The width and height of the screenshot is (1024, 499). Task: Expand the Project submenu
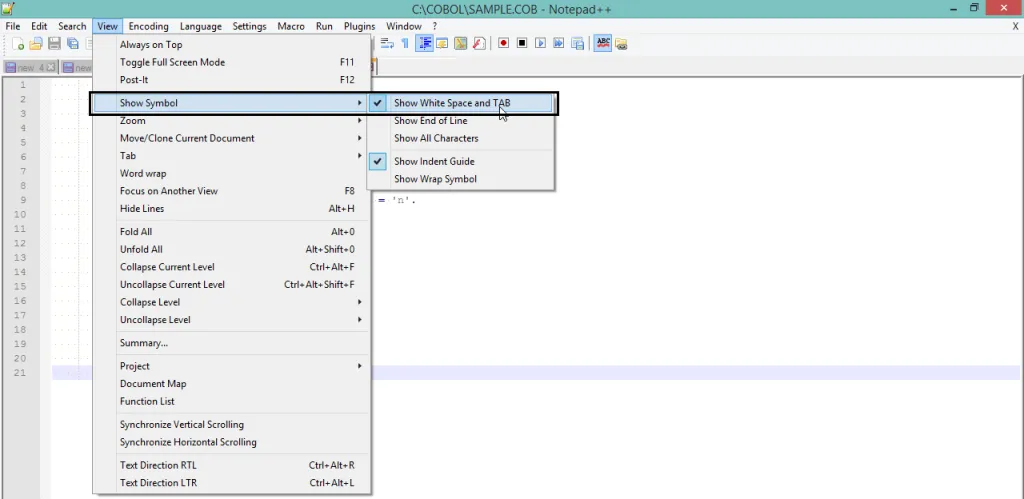pos(232,366)
